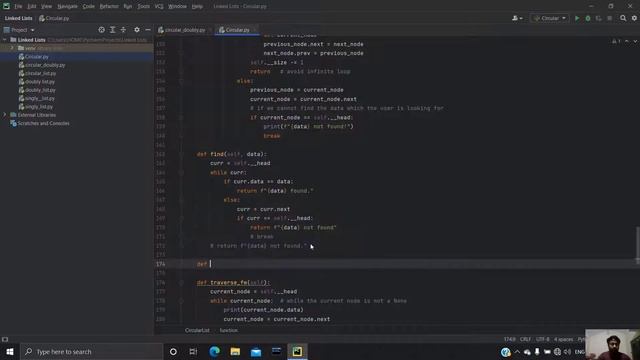
Task: Start debugging with the green bug icon
Action: click(588, 18)
